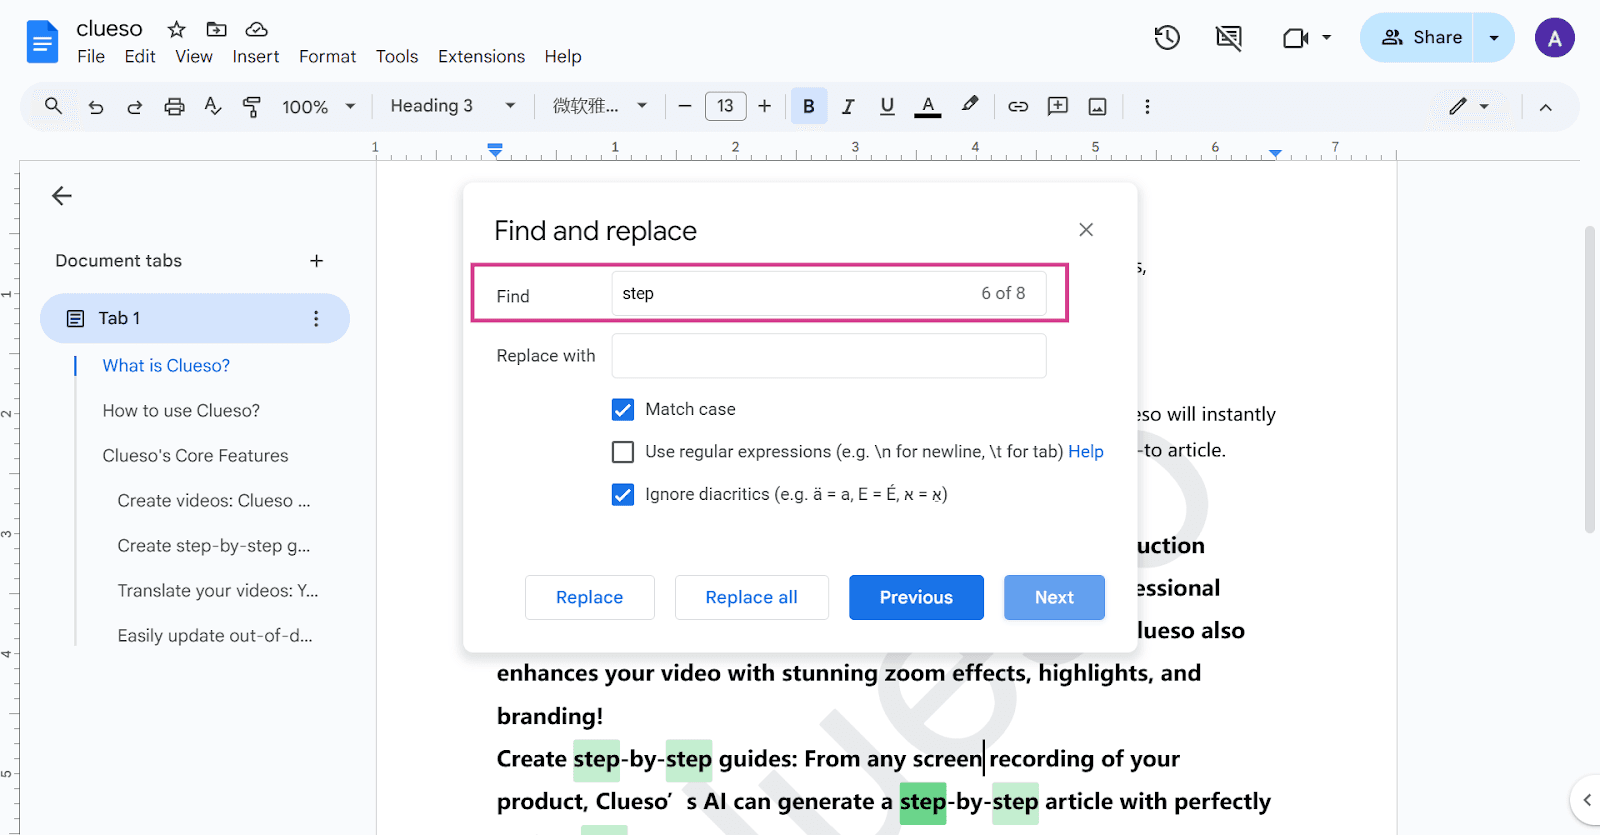Click the undo arrow icon

95,106
